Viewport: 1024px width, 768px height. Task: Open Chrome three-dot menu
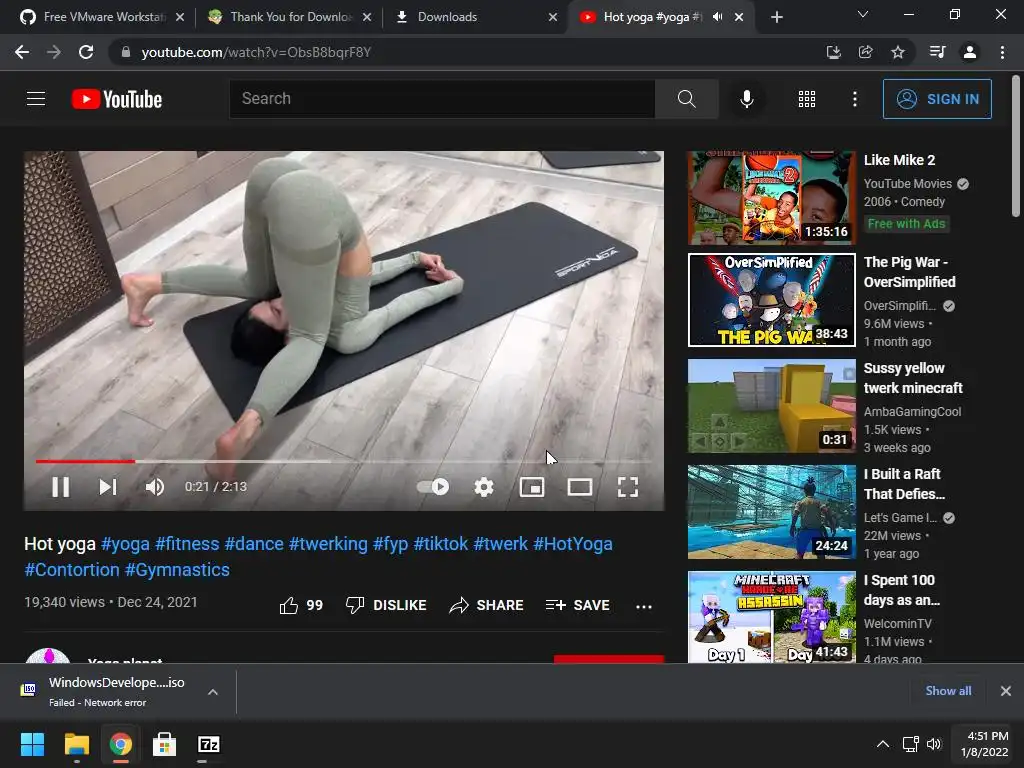pyautogui.click(x=1002, y=52)
